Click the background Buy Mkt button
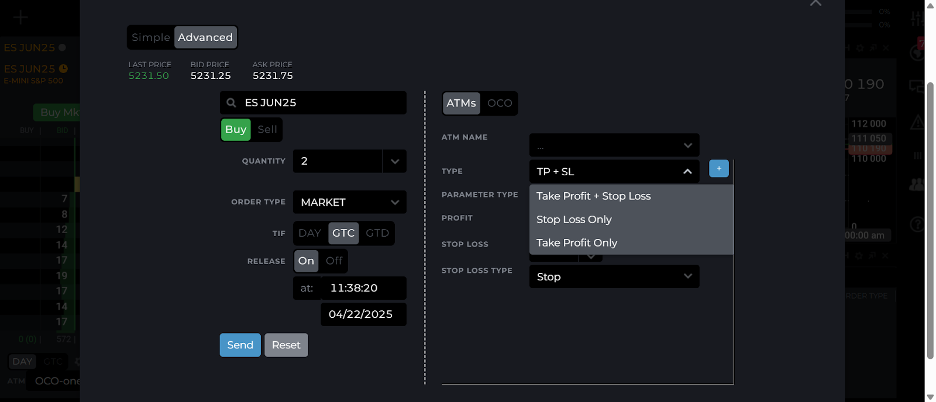The image size is (936, 402). (x=57, y=112)
